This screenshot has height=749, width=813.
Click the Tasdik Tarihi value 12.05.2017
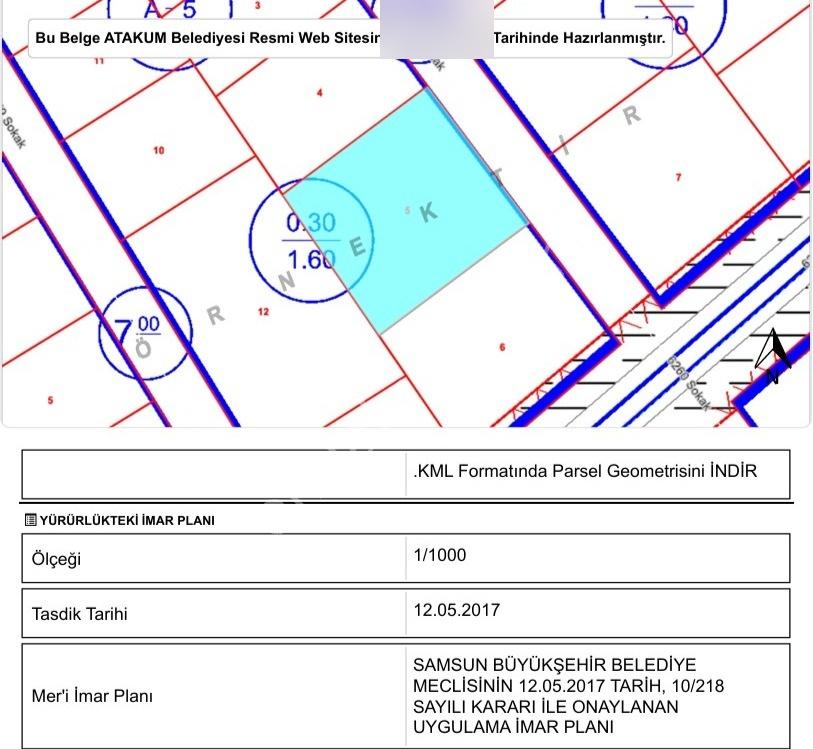456,610
